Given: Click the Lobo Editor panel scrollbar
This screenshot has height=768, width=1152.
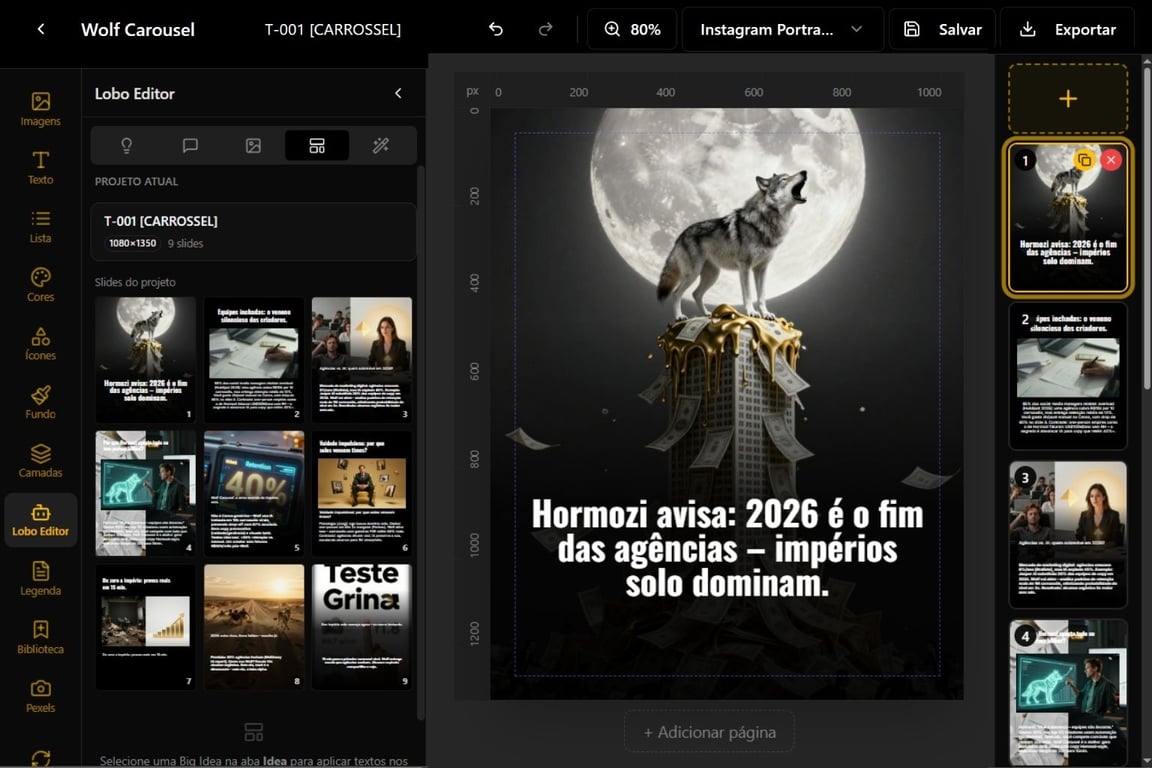Looking at the screenshot, I should pyautogui.click(x=421, y=441).
